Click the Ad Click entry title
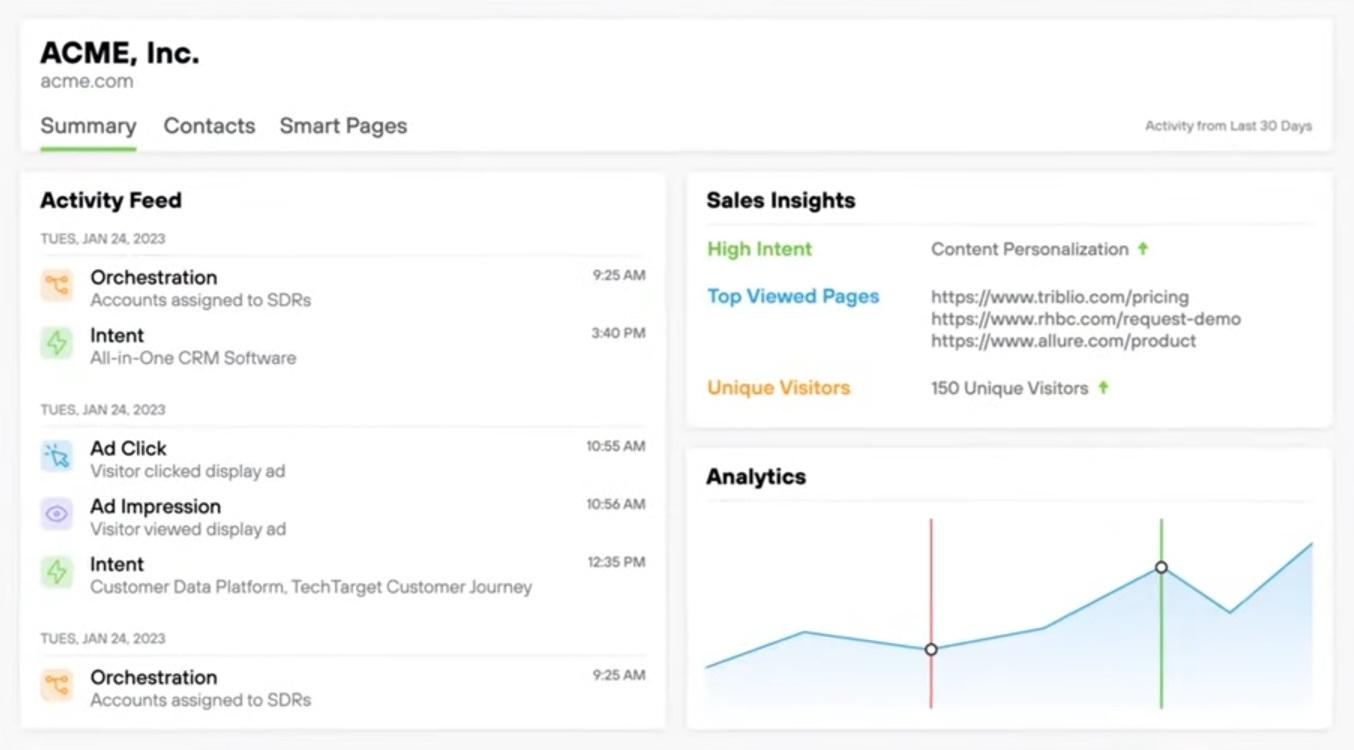Screen dimensions: 1354x750 point(128,448)
